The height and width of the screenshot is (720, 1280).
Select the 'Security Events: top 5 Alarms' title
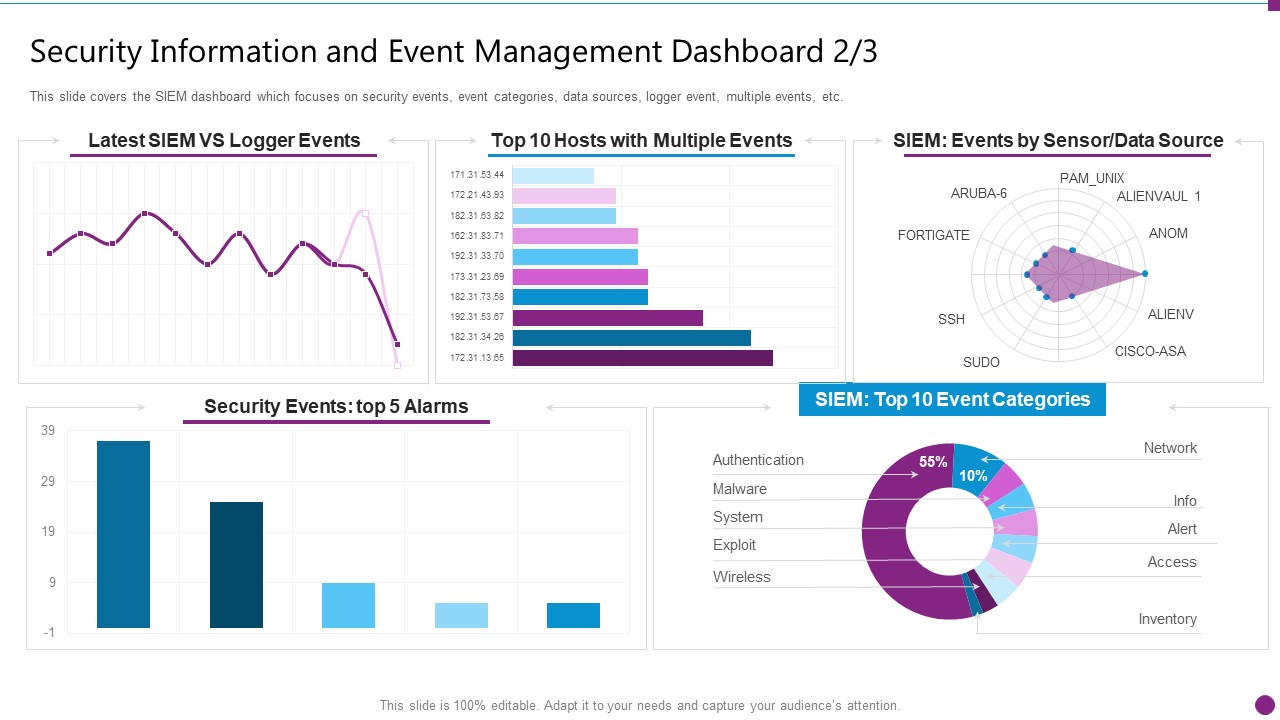pyautogui.click(x=336, y=406)
